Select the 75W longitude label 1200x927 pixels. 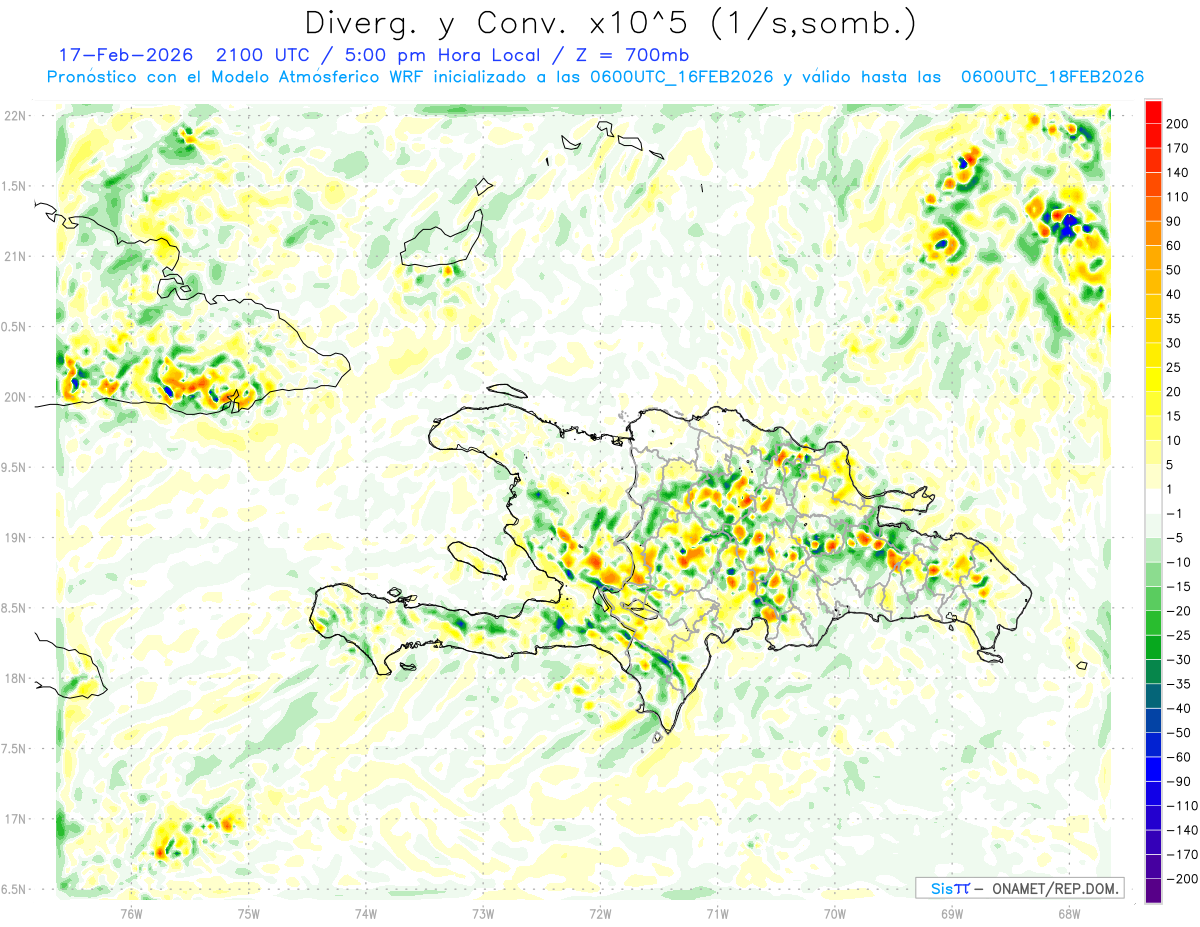(x=249, y=914)
